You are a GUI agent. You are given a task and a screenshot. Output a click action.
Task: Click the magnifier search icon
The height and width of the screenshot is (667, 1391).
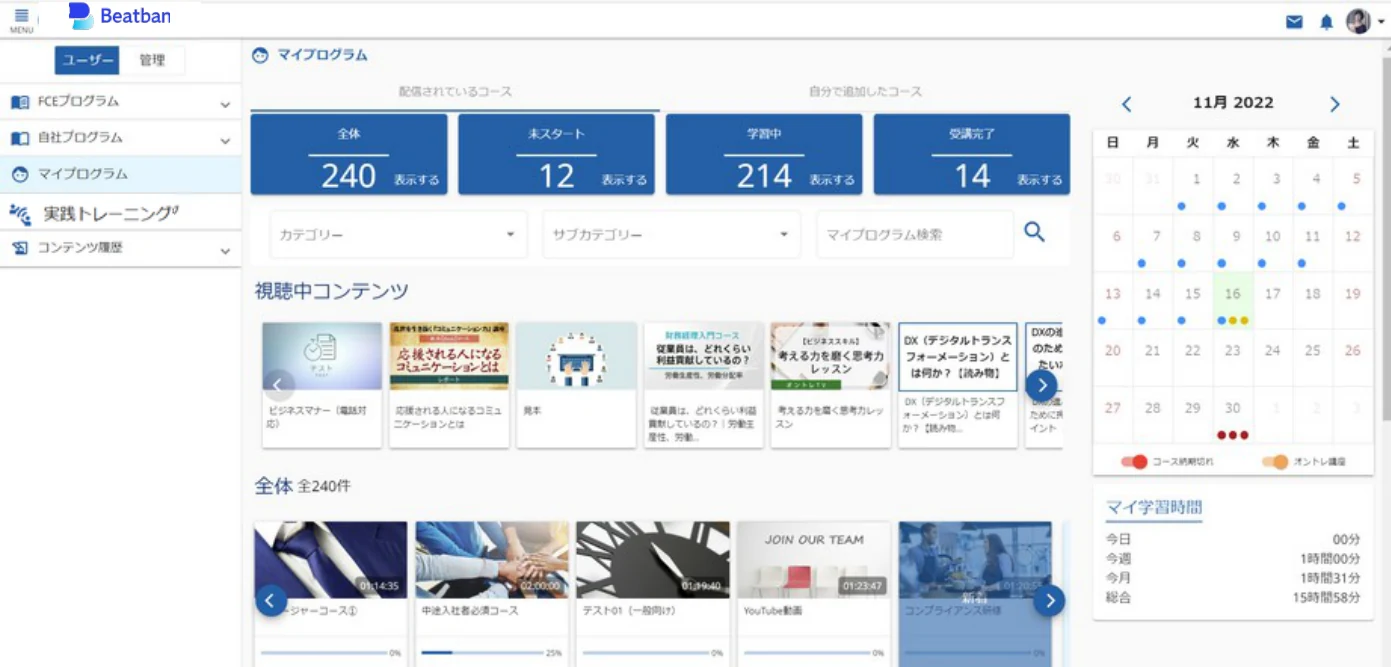[1034, 232]
